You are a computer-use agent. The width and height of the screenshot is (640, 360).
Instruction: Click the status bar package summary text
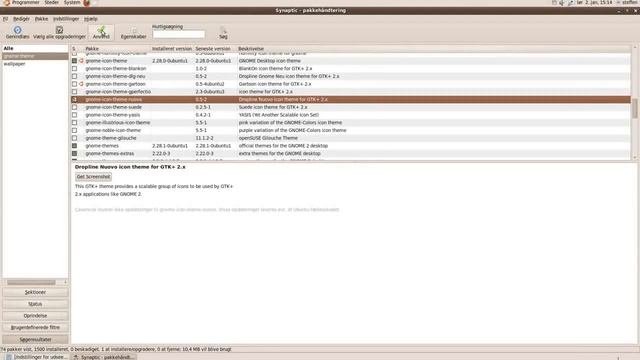pos(116,349)
